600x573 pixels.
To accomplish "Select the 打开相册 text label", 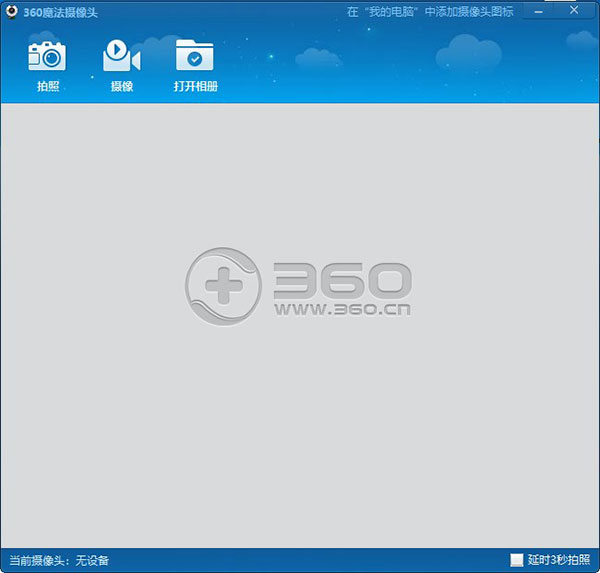I will pos(195,87).
